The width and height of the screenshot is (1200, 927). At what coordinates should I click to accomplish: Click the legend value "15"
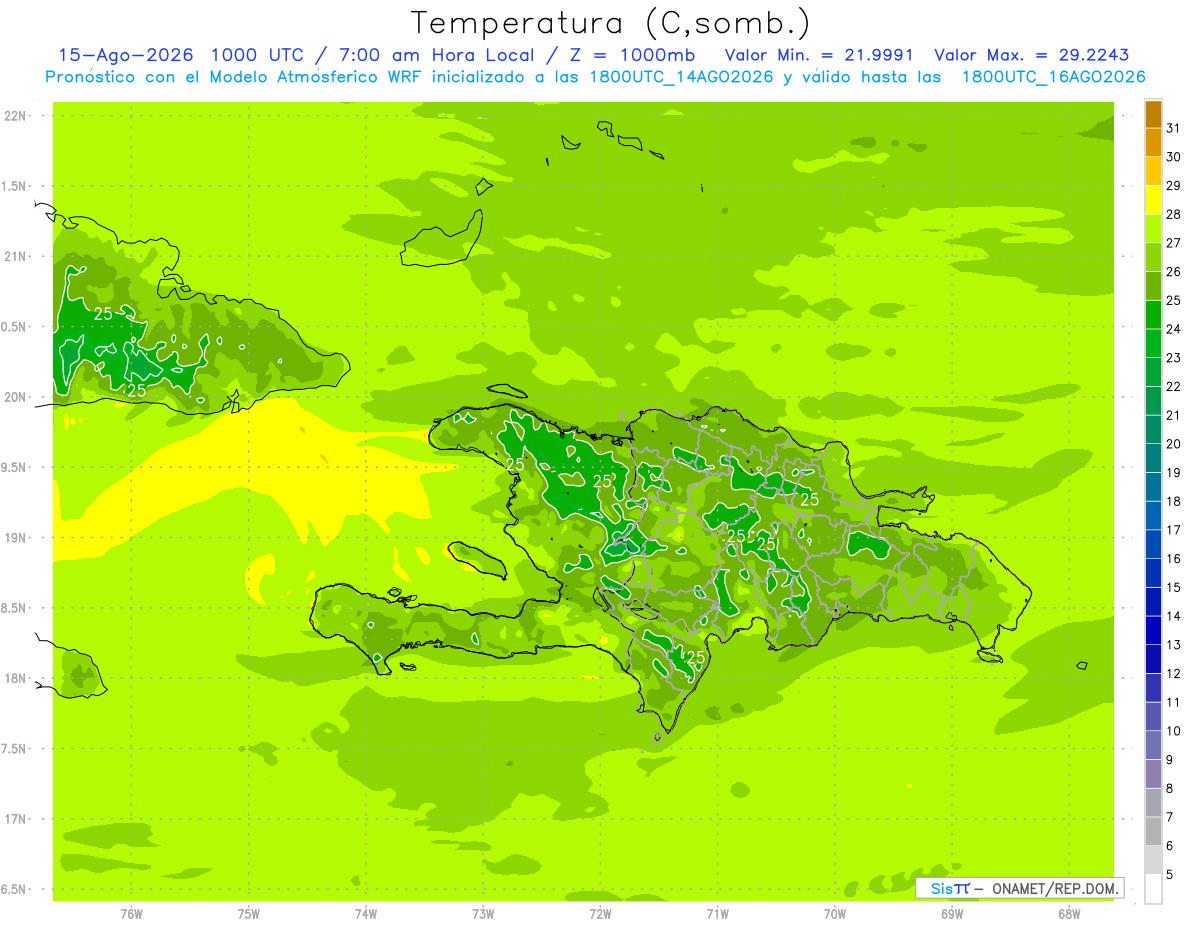[x=1174, y=587]
